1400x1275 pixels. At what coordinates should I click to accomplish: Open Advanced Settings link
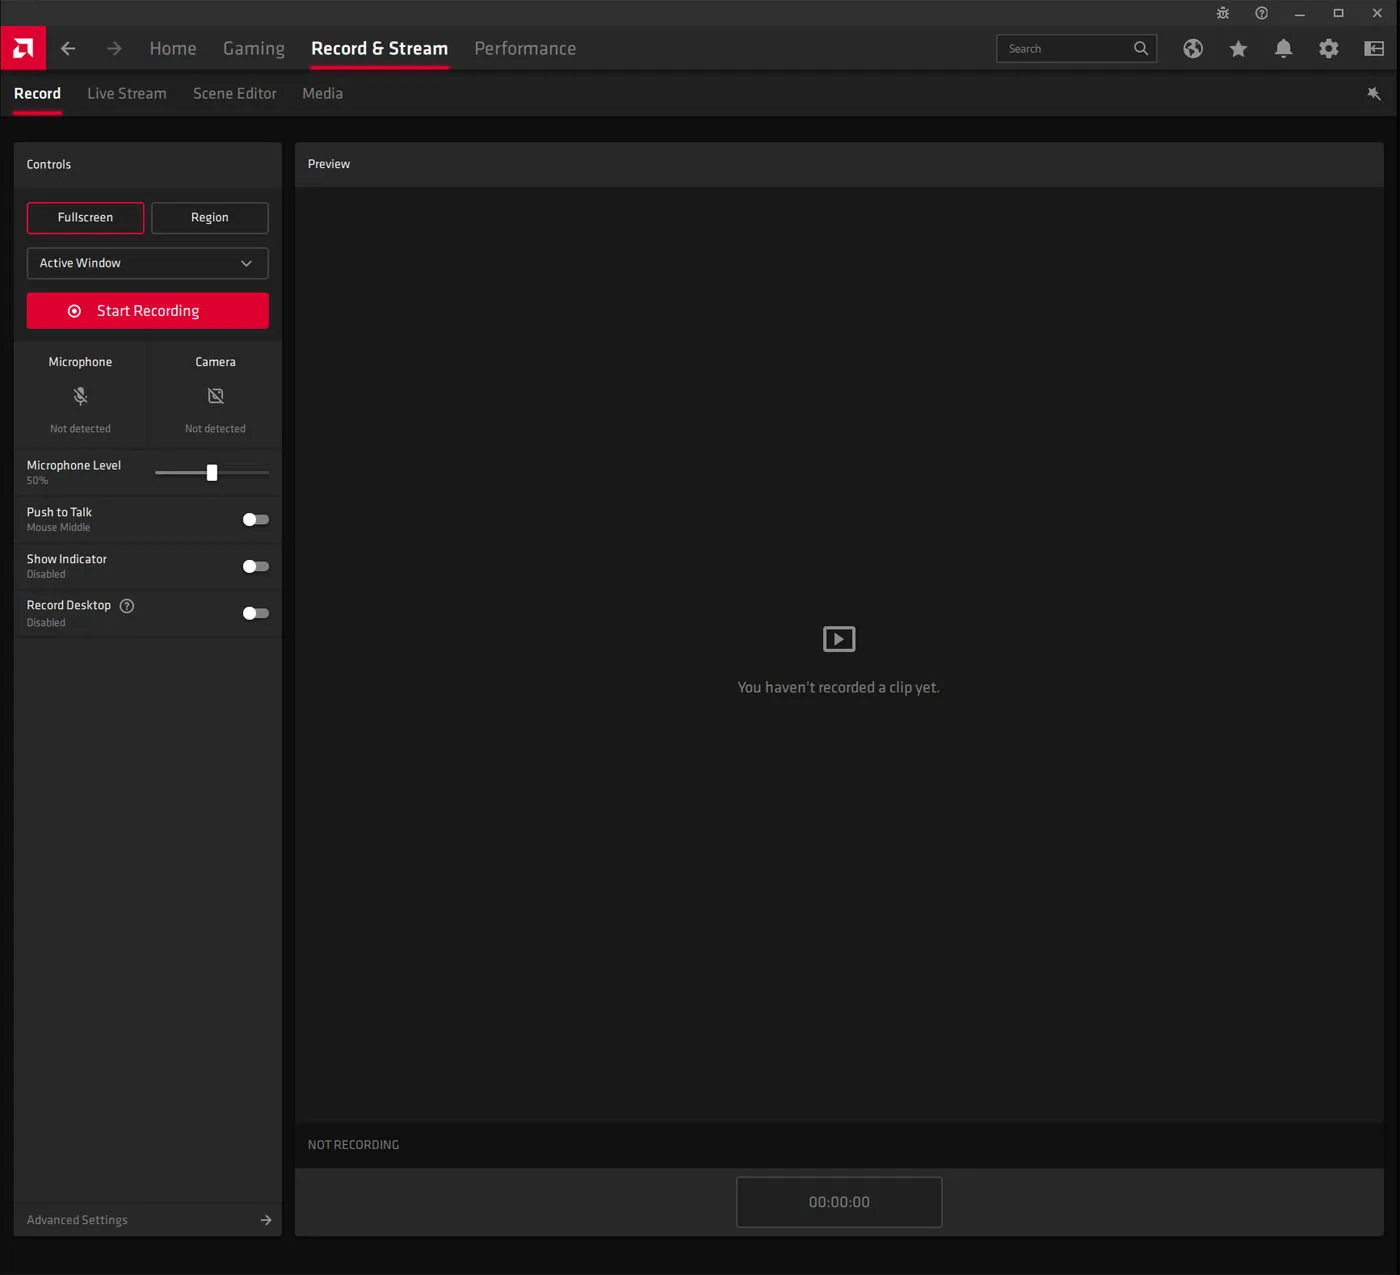tap(77, 1220)
